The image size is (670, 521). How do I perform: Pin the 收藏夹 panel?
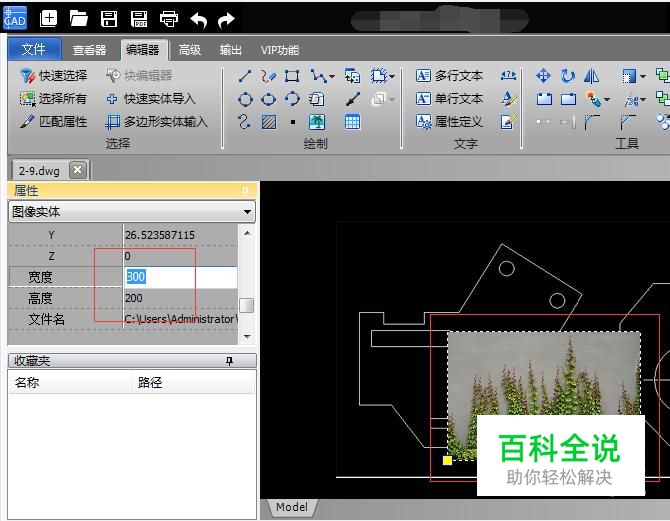tap(229, 361)
